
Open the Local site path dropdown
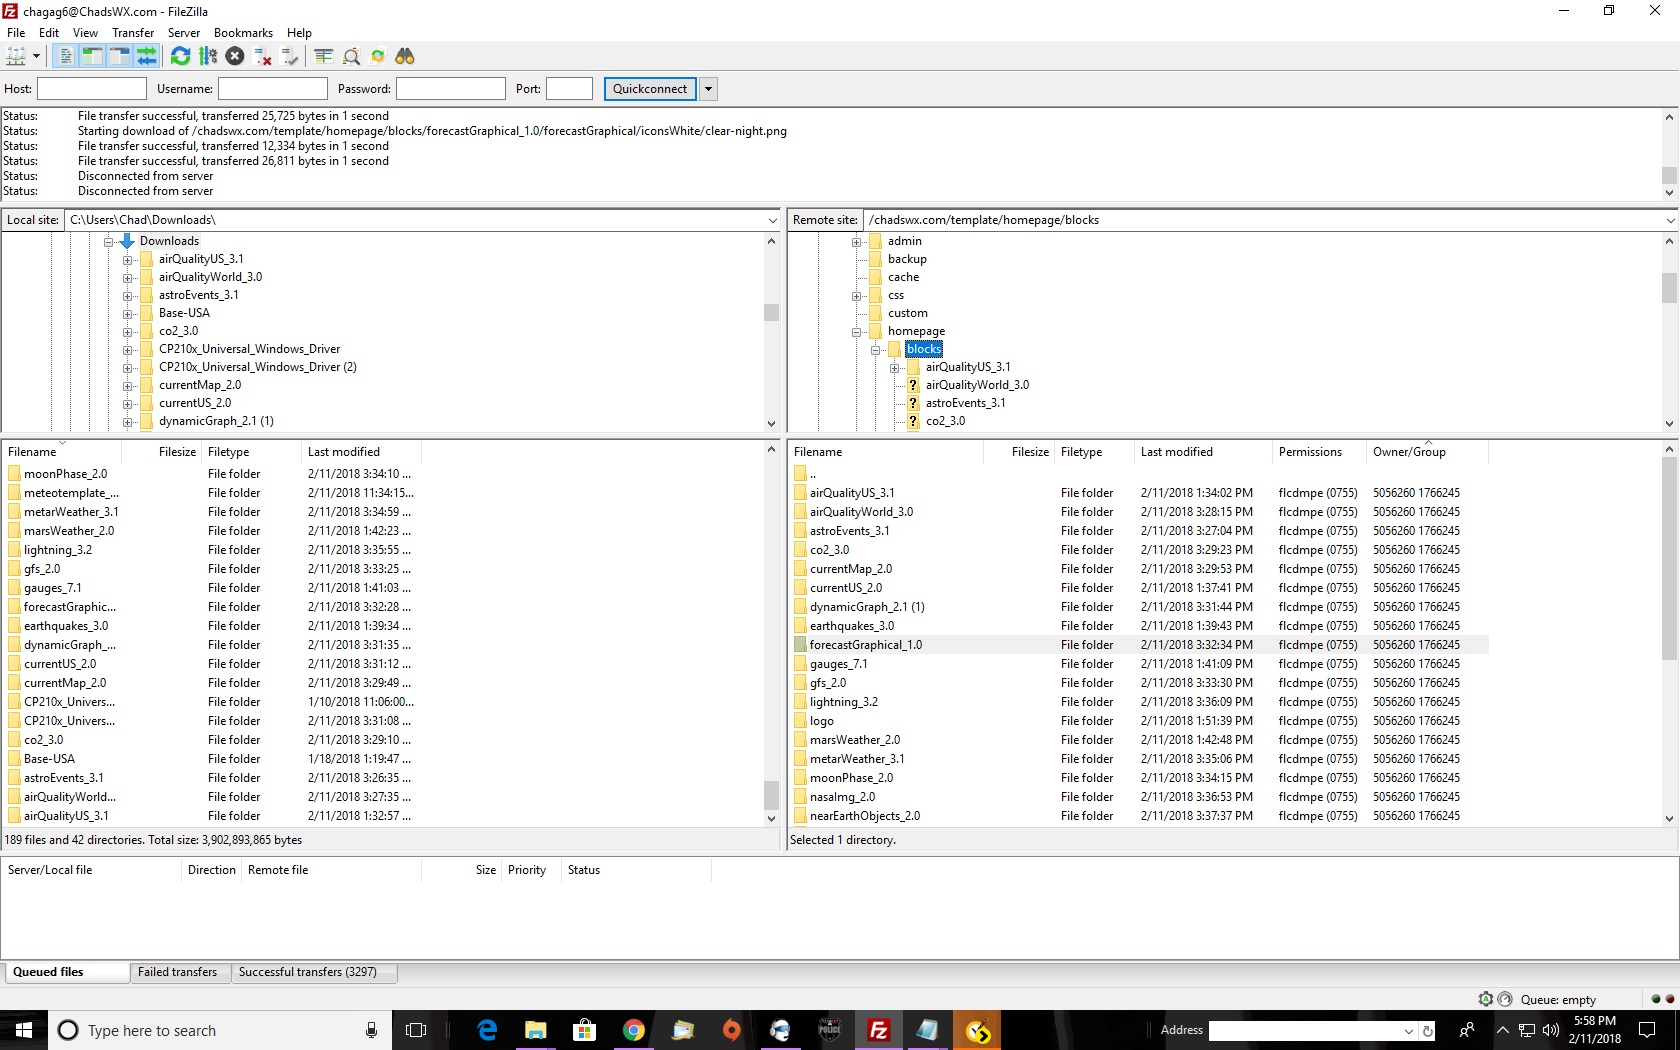[x=772, y=220]
